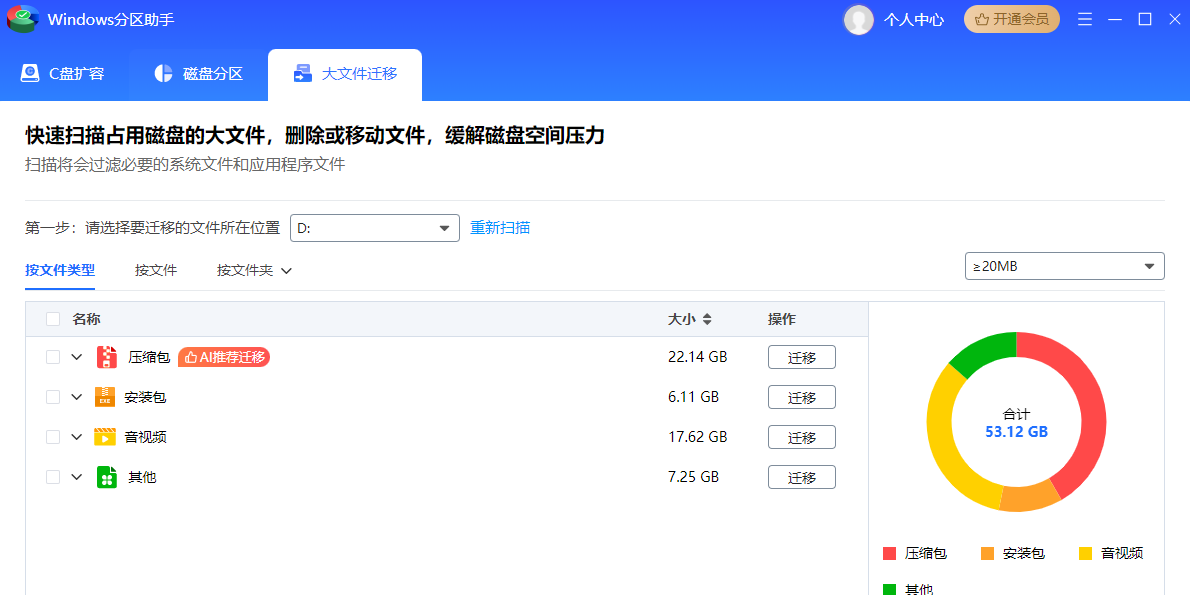Viewport: 1190px width, 595px height.
Task: Click the crown icon on 开通会员 button
Action: (x=981, y=20)
